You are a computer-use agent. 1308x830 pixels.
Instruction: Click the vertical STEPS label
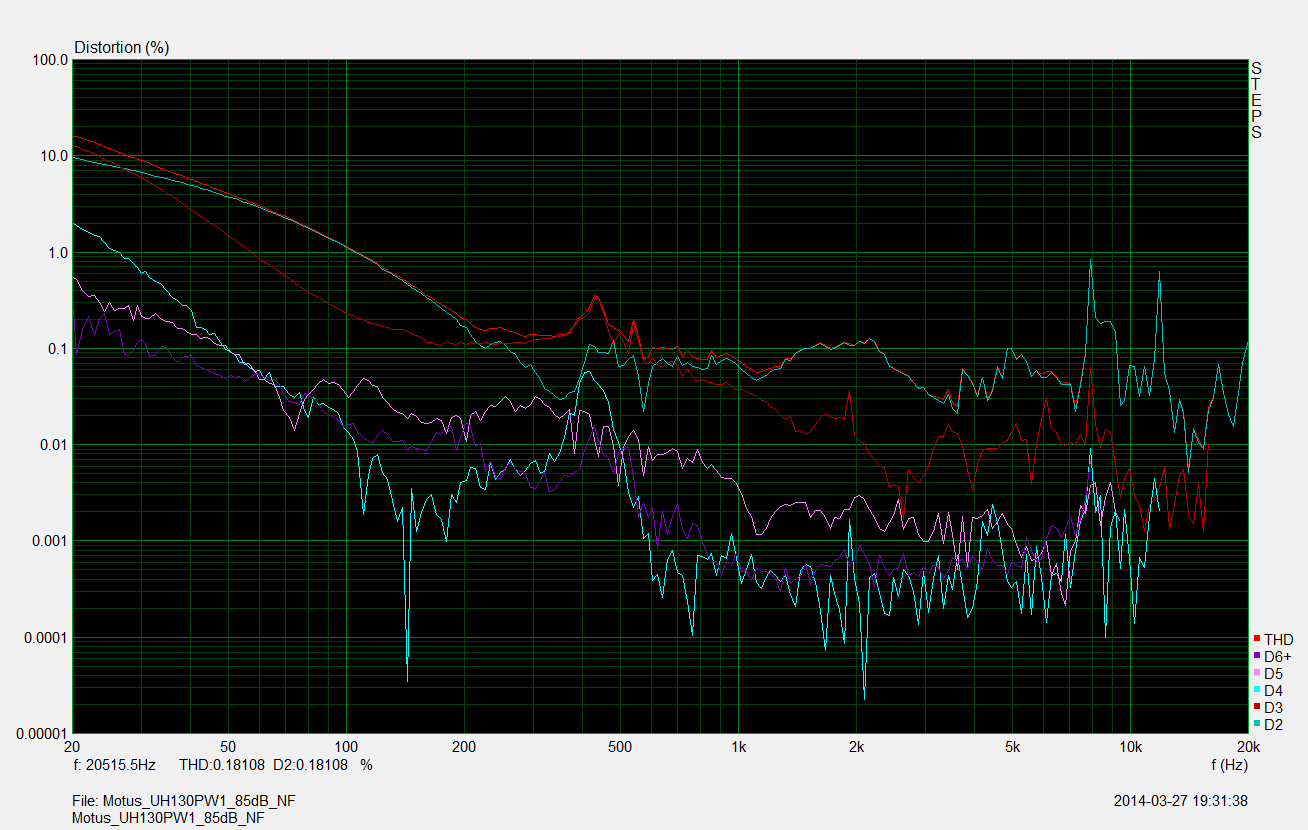point(1256,100)
